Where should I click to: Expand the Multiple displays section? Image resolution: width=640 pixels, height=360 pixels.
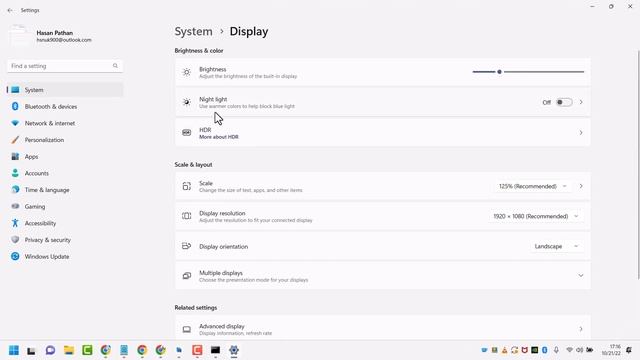(580, 276)
